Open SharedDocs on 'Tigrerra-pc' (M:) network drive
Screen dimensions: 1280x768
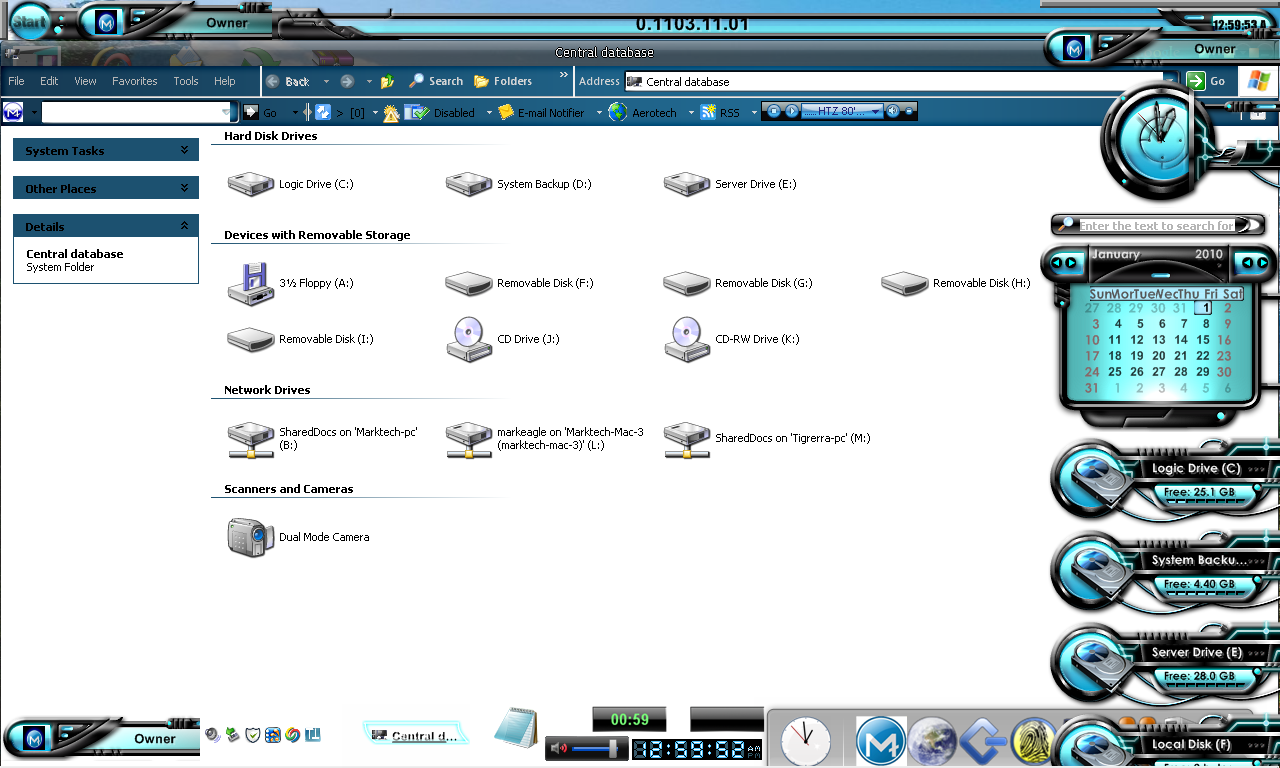pyautogui.click(x=687, y=438)
